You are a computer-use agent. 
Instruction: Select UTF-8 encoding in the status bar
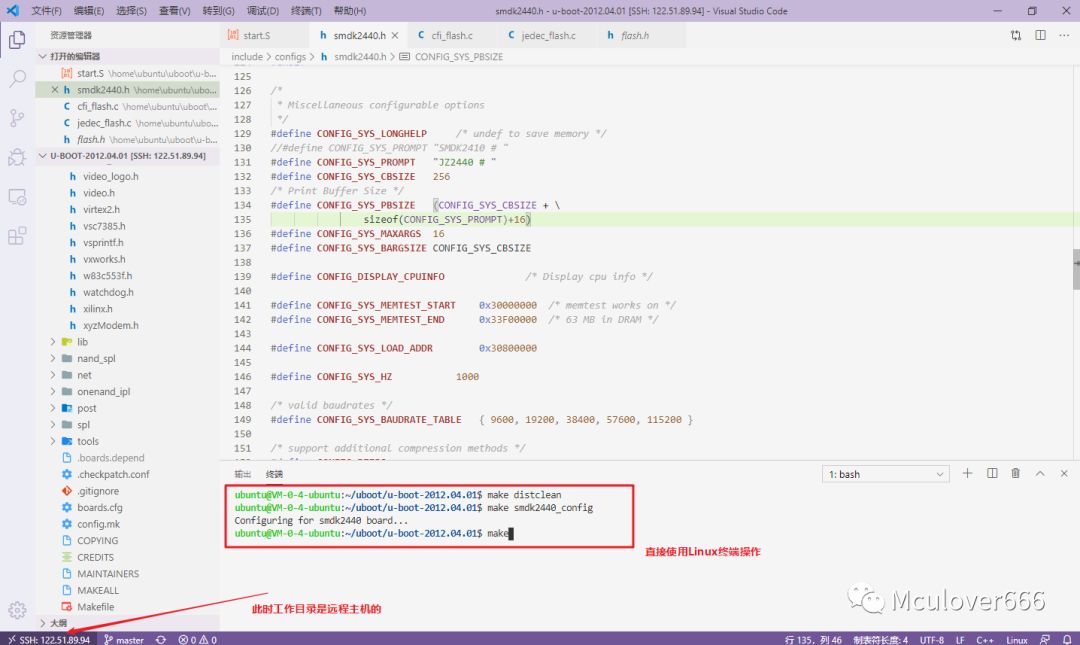click(x=931, y=639)
